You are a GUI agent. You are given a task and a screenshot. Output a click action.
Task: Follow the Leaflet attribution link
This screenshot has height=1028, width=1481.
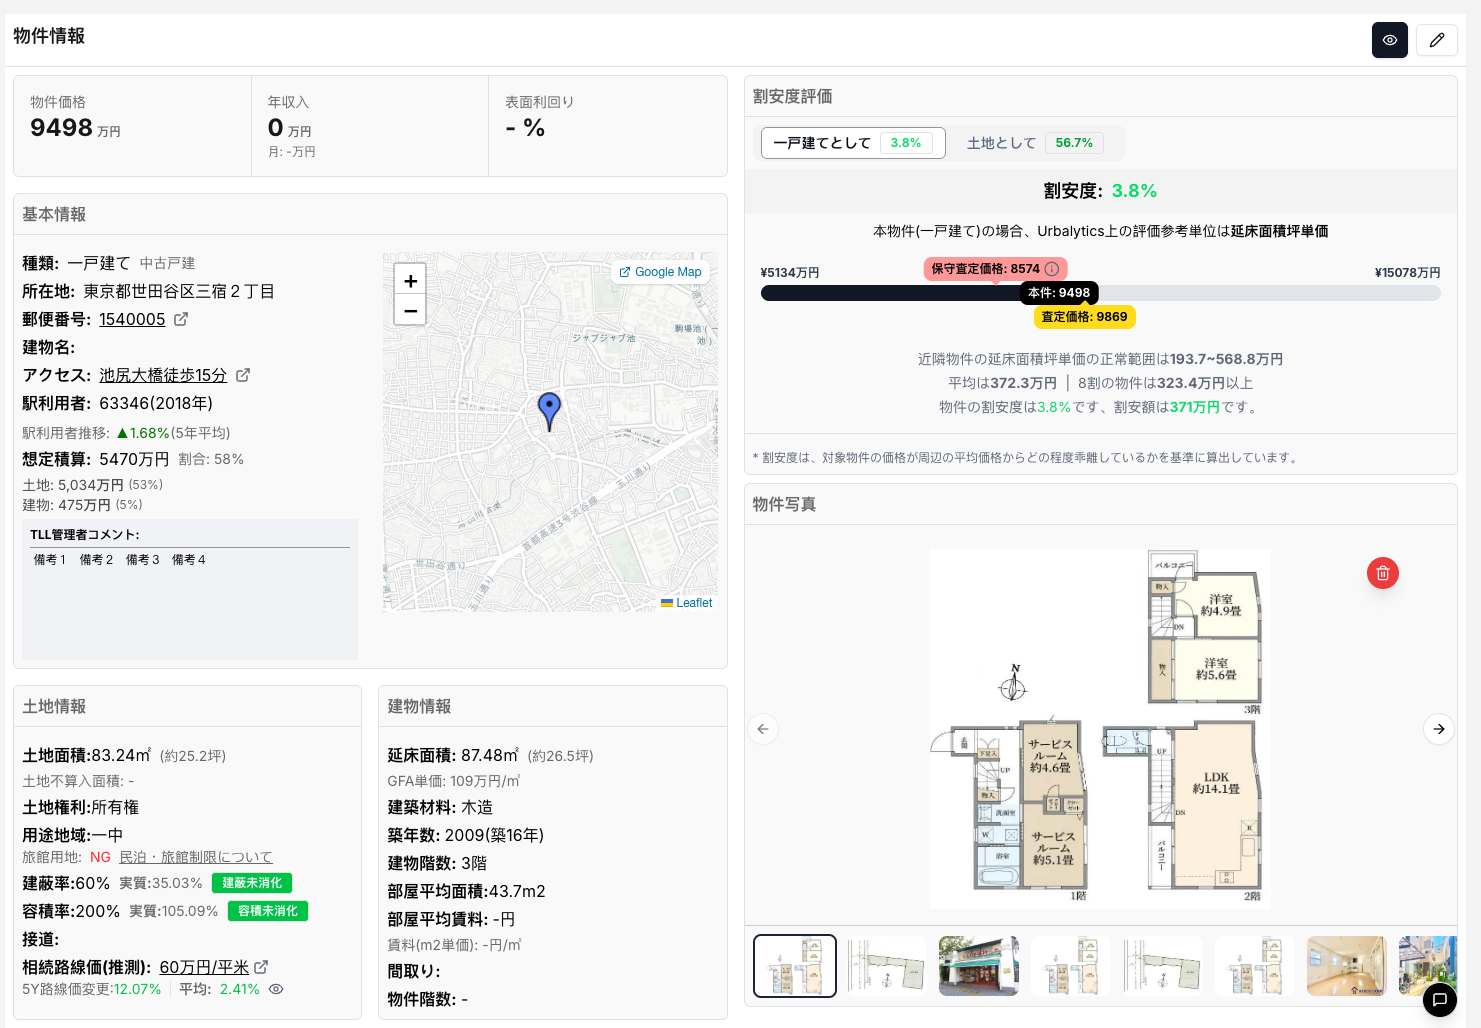[694, 603]
